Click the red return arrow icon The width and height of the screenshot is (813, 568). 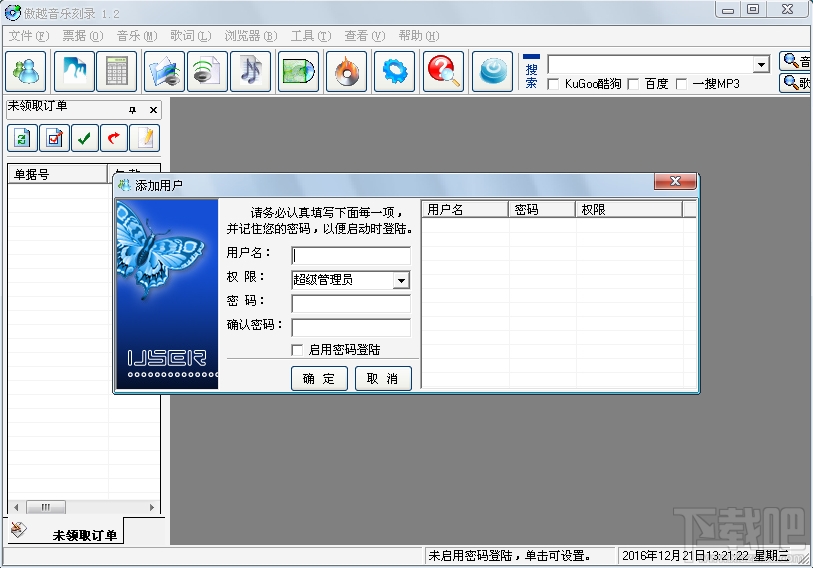pos(114,138)
